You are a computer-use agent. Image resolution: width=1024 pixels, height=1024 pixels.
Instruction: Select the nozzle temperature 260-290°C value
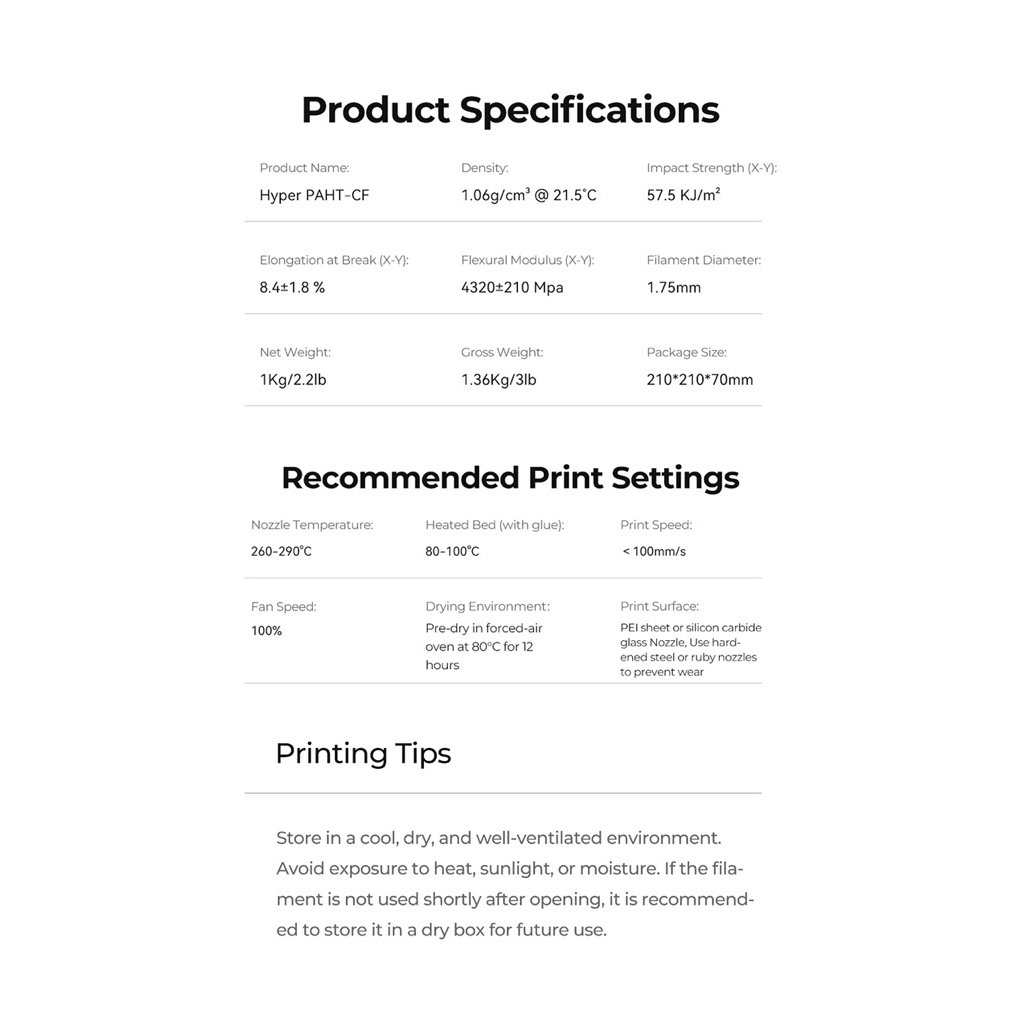pyautogui.click(x=281, y=551)
